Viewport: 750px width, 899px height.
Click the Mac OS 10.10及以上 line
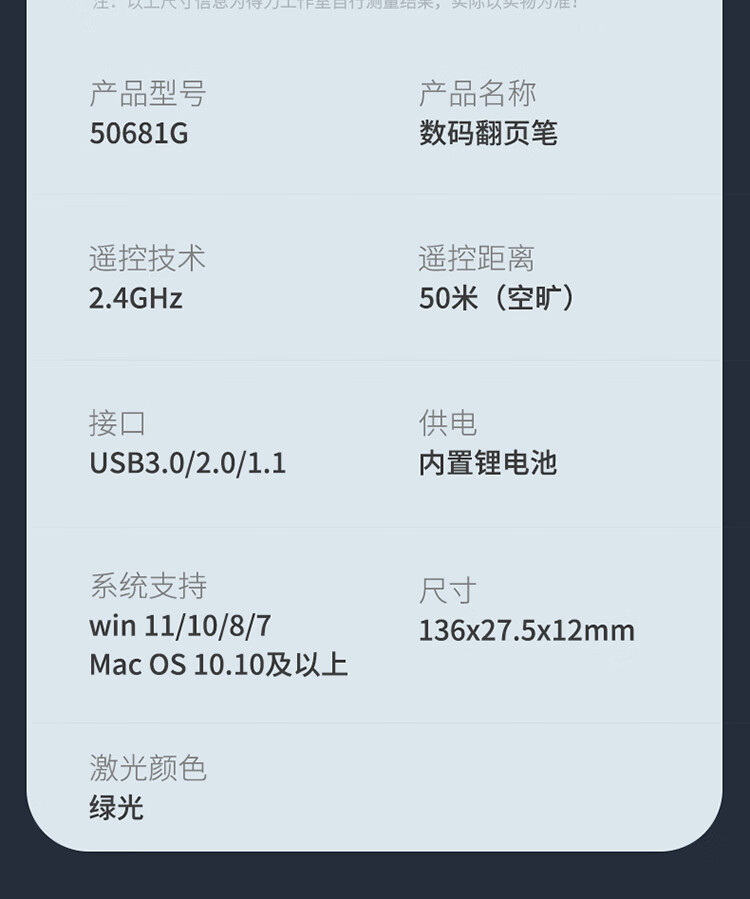(x=218, y=665)
